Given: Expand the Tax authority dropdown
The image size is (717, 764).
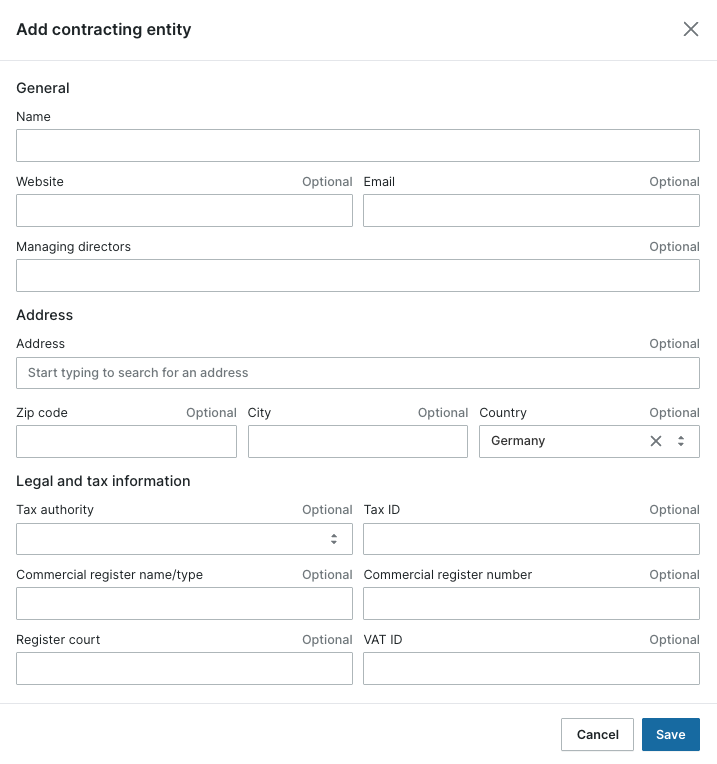Looking at the screenshot, I should tap(334, 539).
